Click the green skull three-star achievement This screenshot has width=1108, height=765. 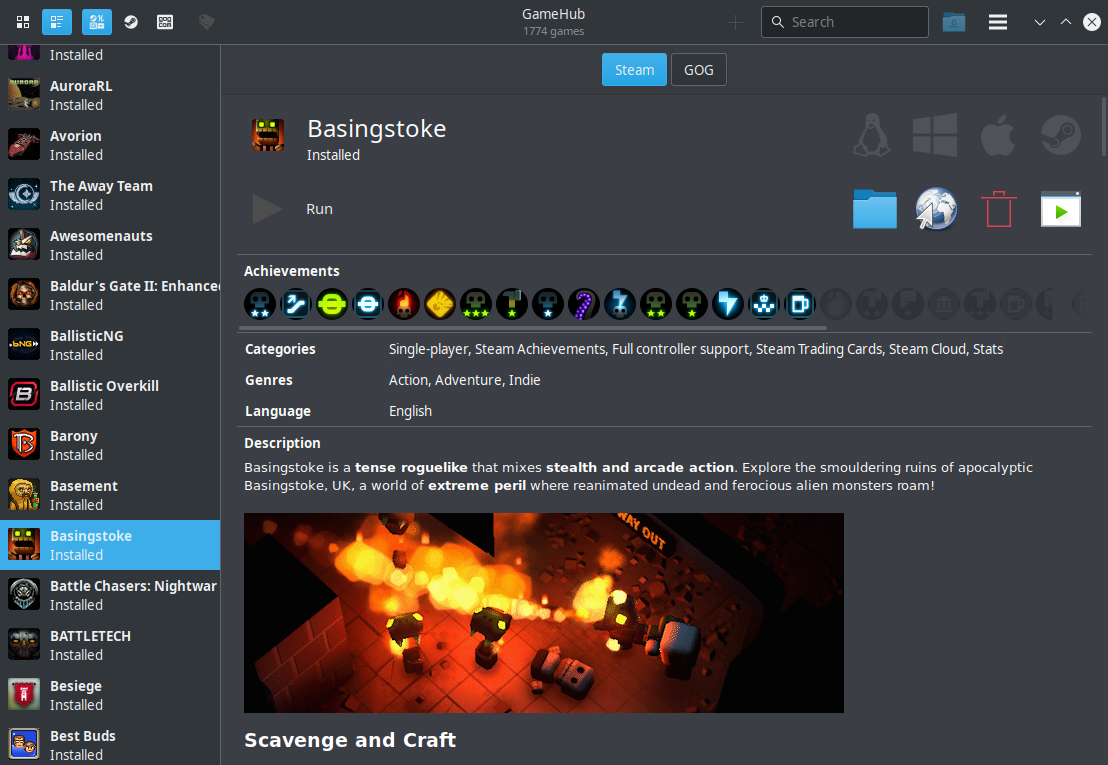[476, 304]
